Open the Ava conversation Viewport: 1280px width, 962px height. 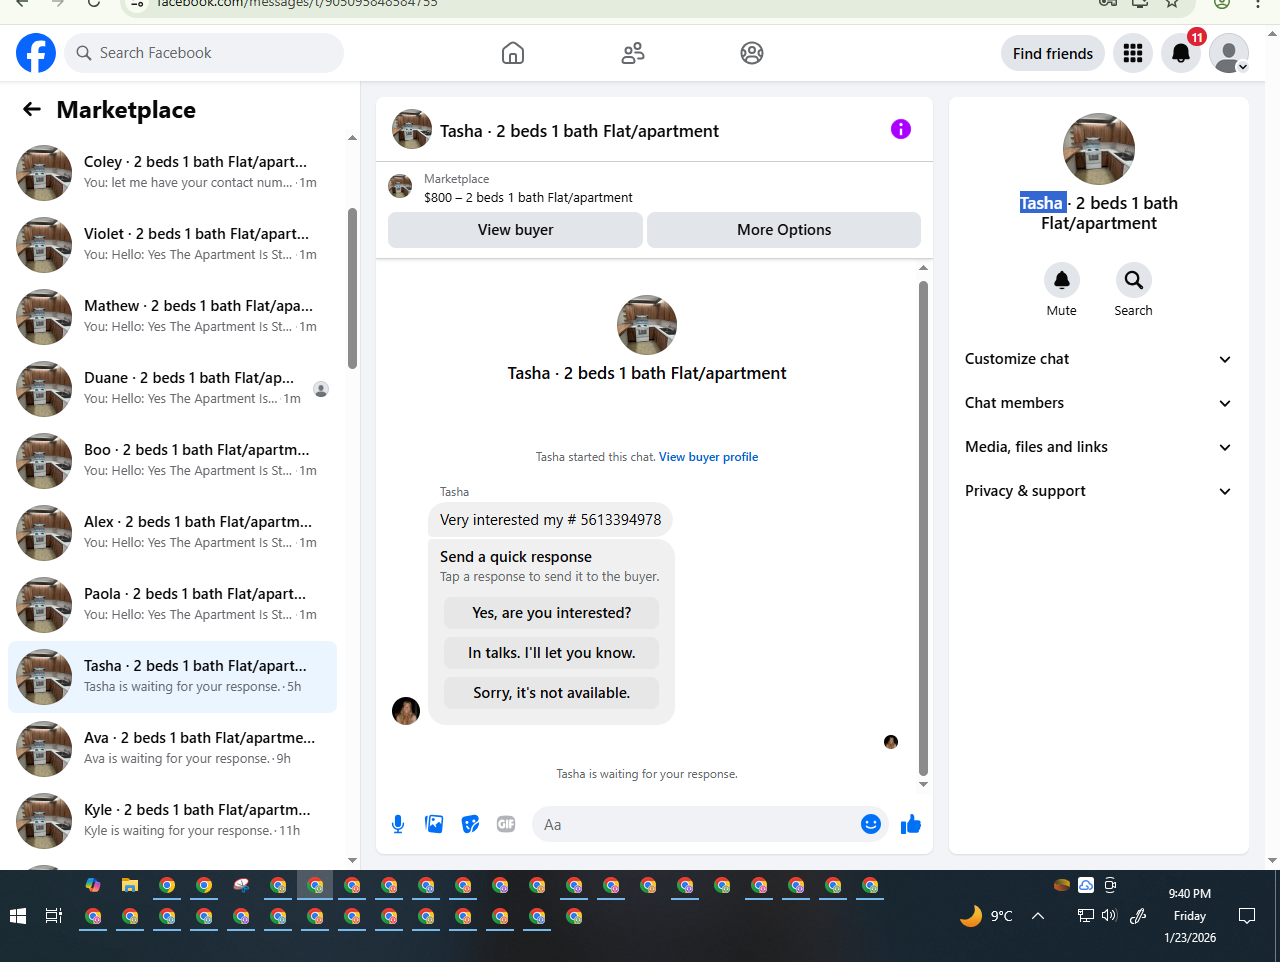pos(172,749)
